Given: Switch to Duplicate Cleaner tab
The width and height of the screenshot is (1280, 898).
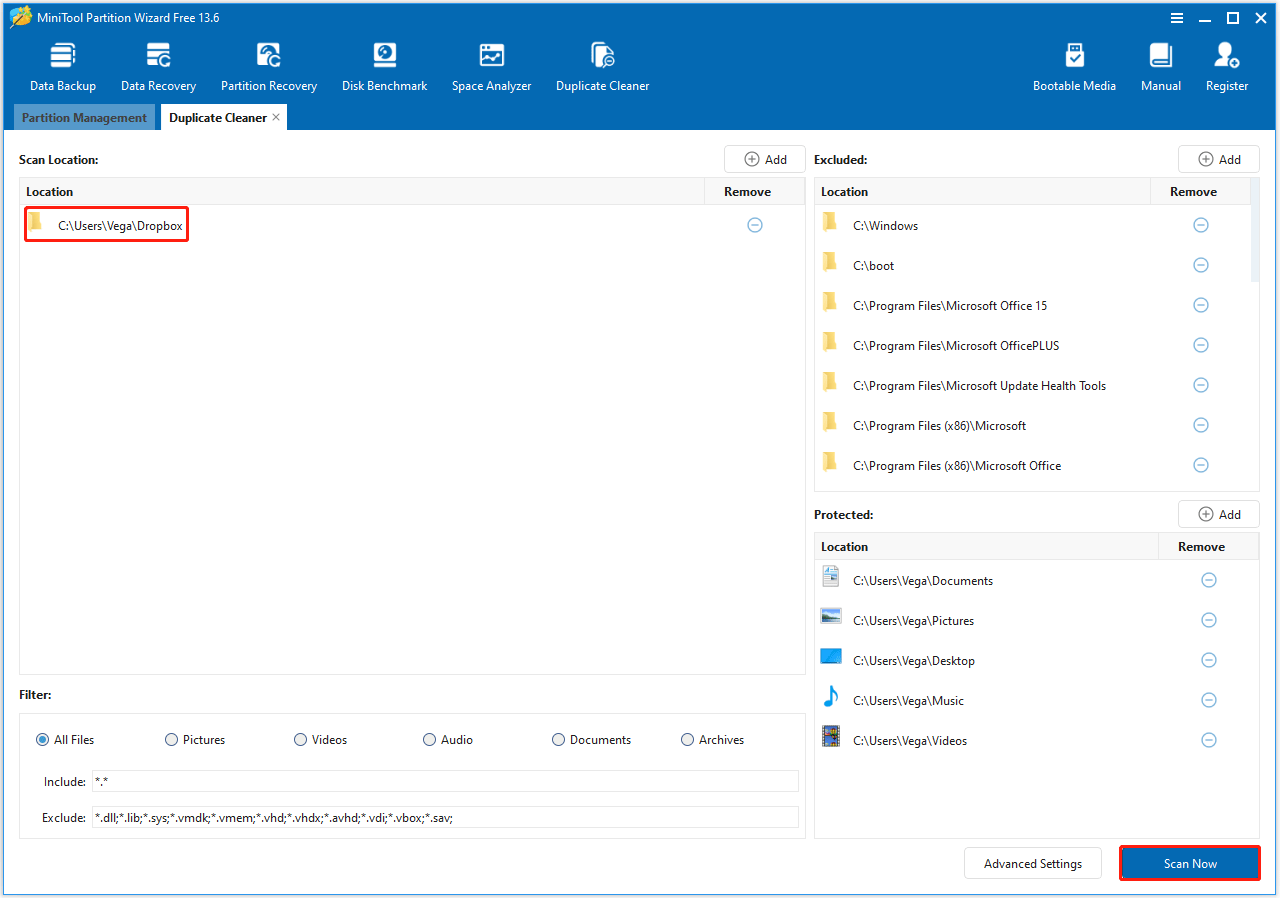Looking at the screenshot, I should (x=218, y=117).
